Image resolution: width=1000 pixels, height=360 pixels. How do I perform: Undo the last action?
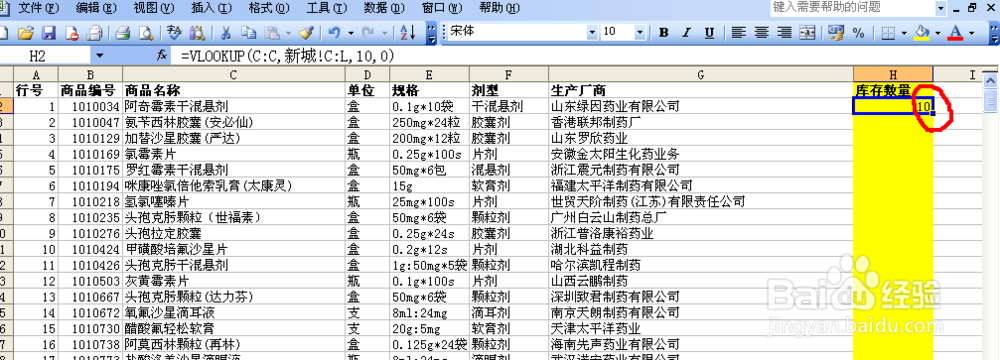[334, 33]
